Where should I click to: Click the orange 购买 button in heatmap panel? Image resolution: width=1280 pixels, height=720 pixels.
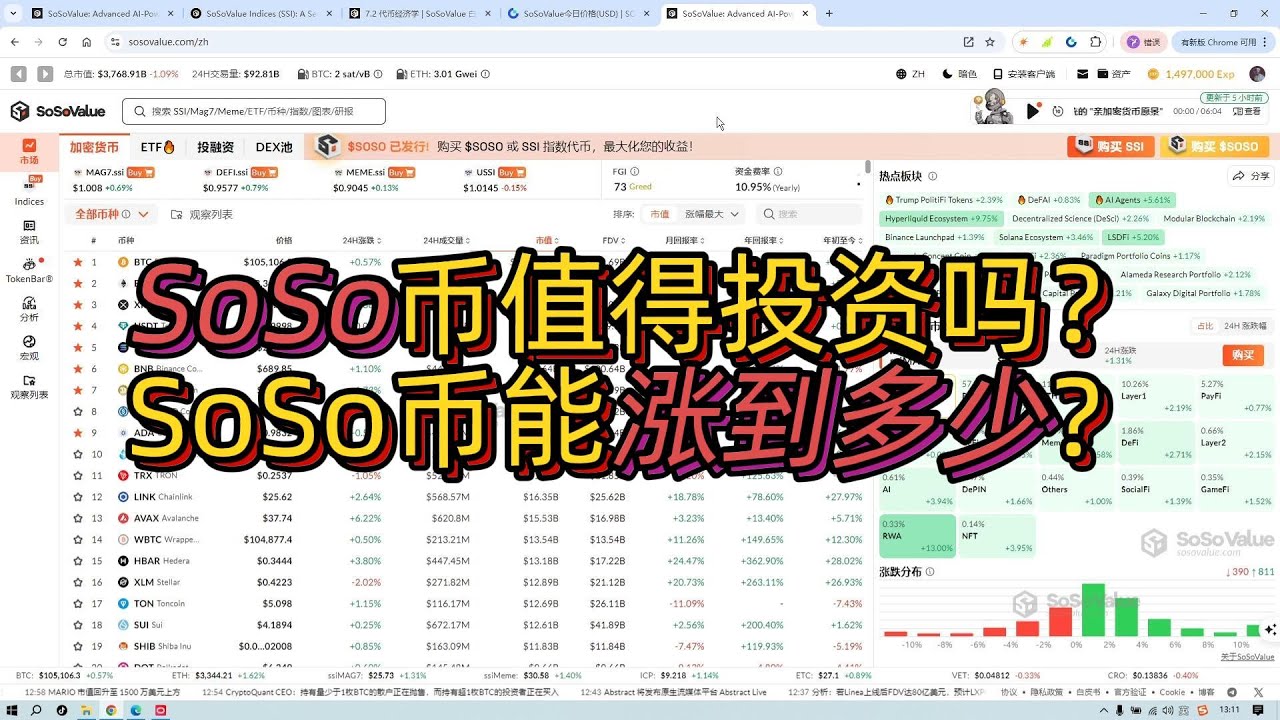tap(1243, 355)
